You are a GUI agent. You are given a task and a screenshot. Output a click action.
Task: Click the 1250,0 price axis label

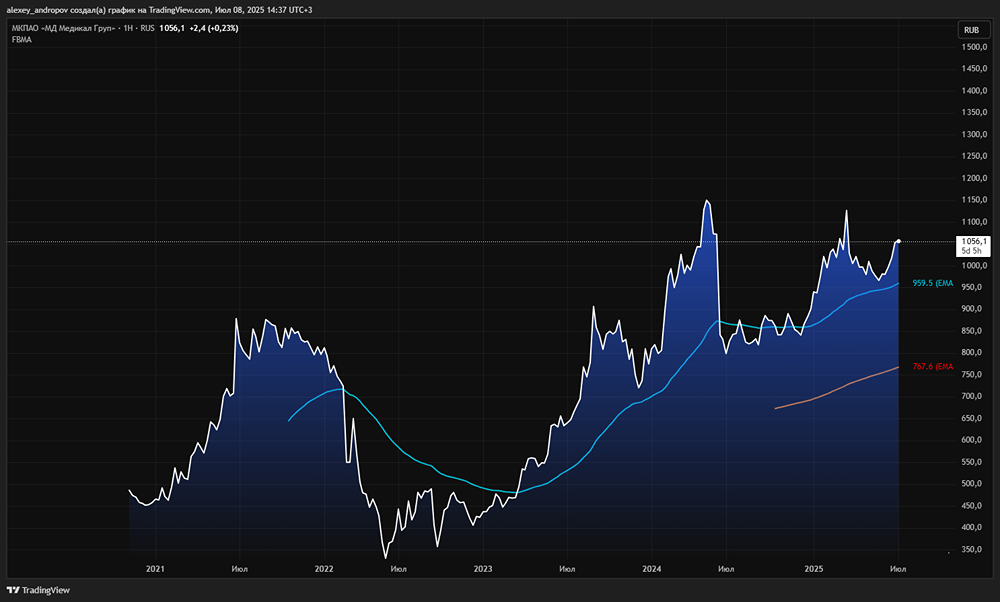point(974,156)
